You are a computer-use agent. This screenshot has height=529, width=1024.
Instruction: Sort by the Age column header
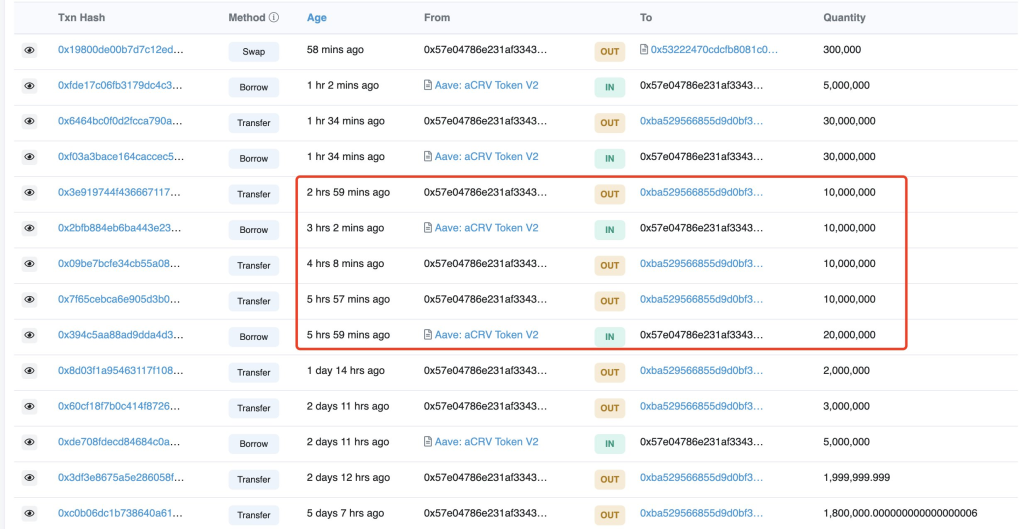click(x=317, y=18)
